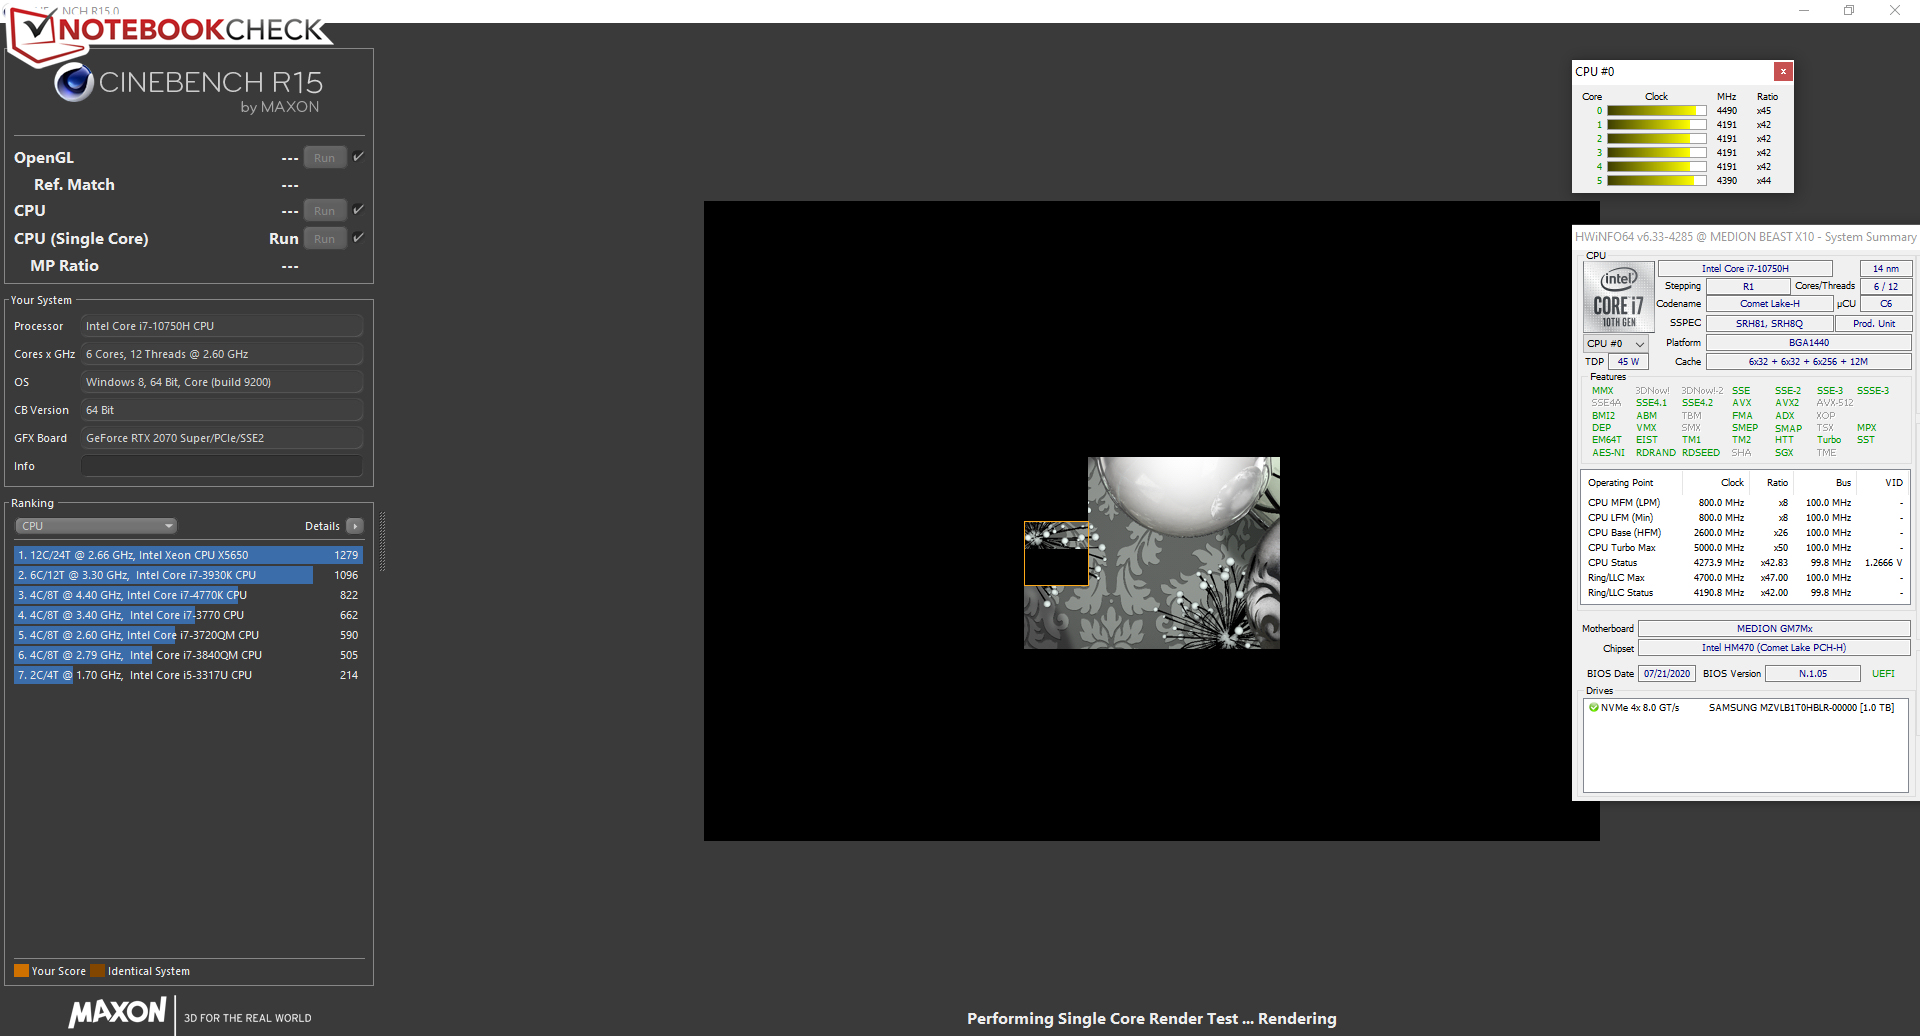Minimize the Cinebench main window
The width and height of the screenshot is (1920, 1036).
click(x=1804, y=11)
